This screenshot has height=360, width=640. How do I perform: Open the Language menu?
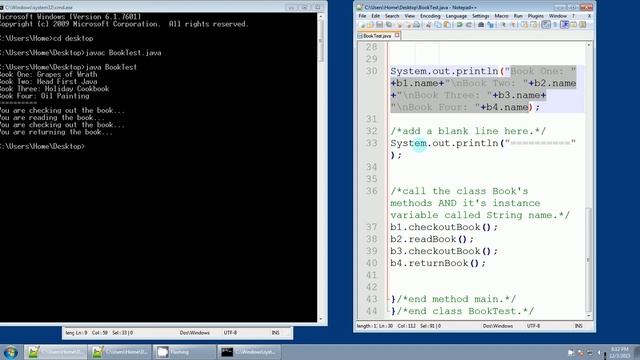pyautogui.click(x=456, y=16)
